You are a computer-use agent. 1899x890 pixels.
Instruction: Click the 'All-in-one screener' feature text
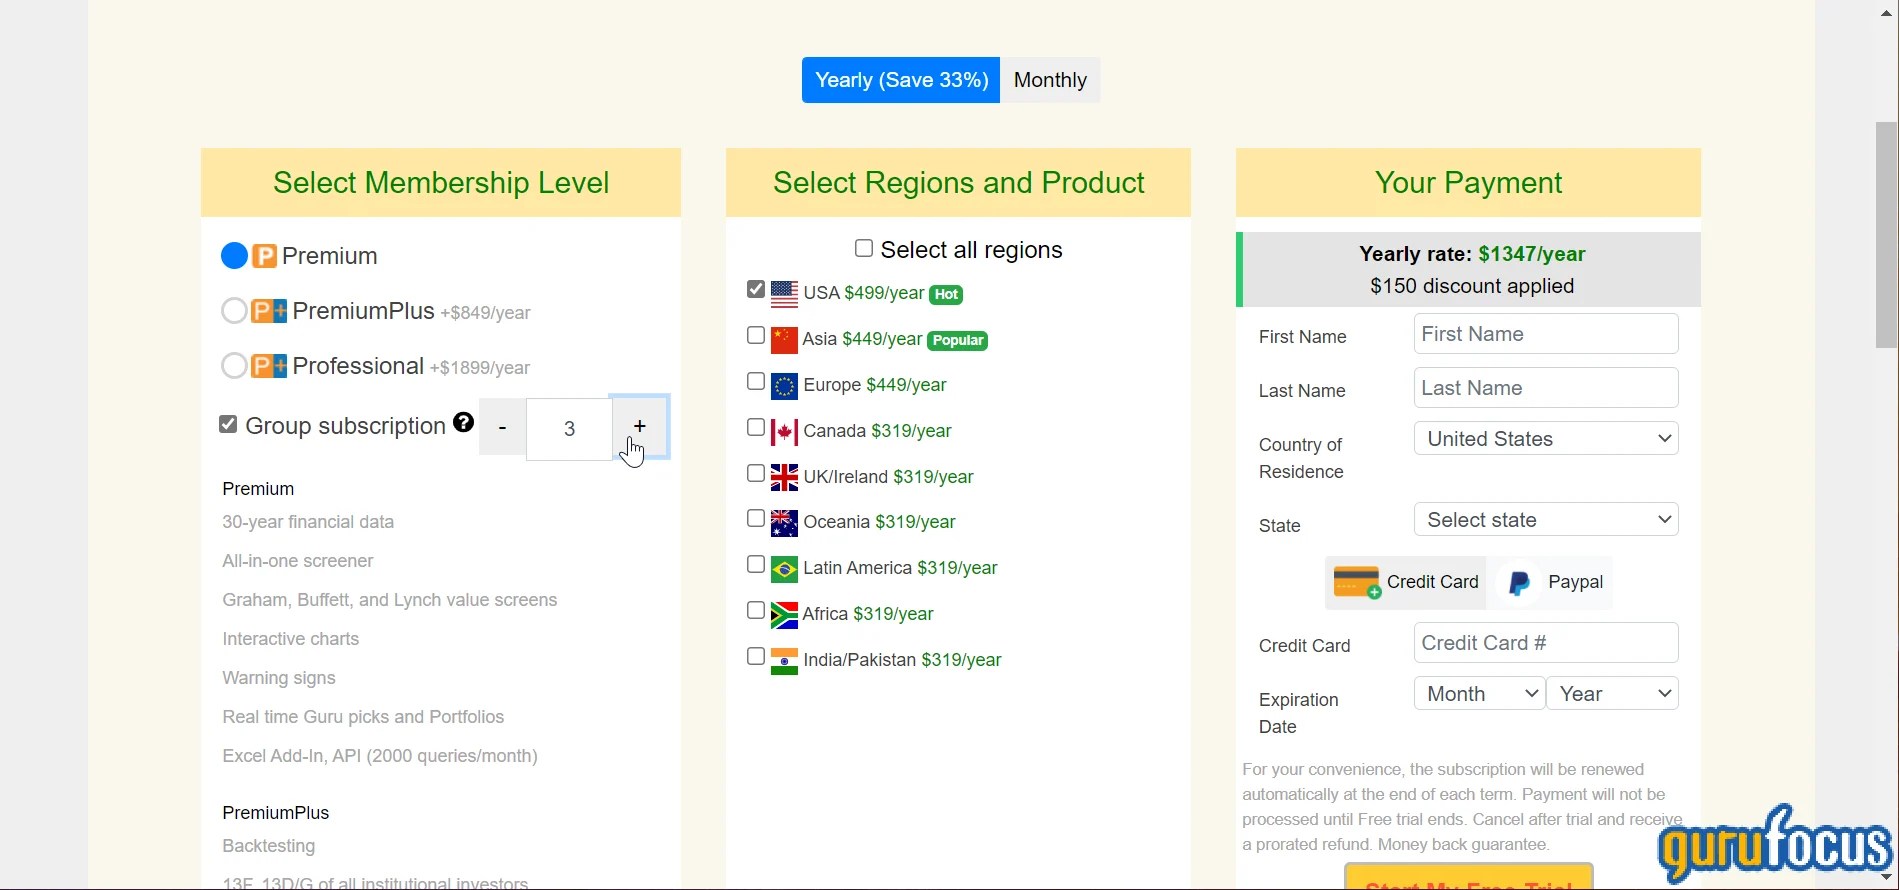pos(298,561)
